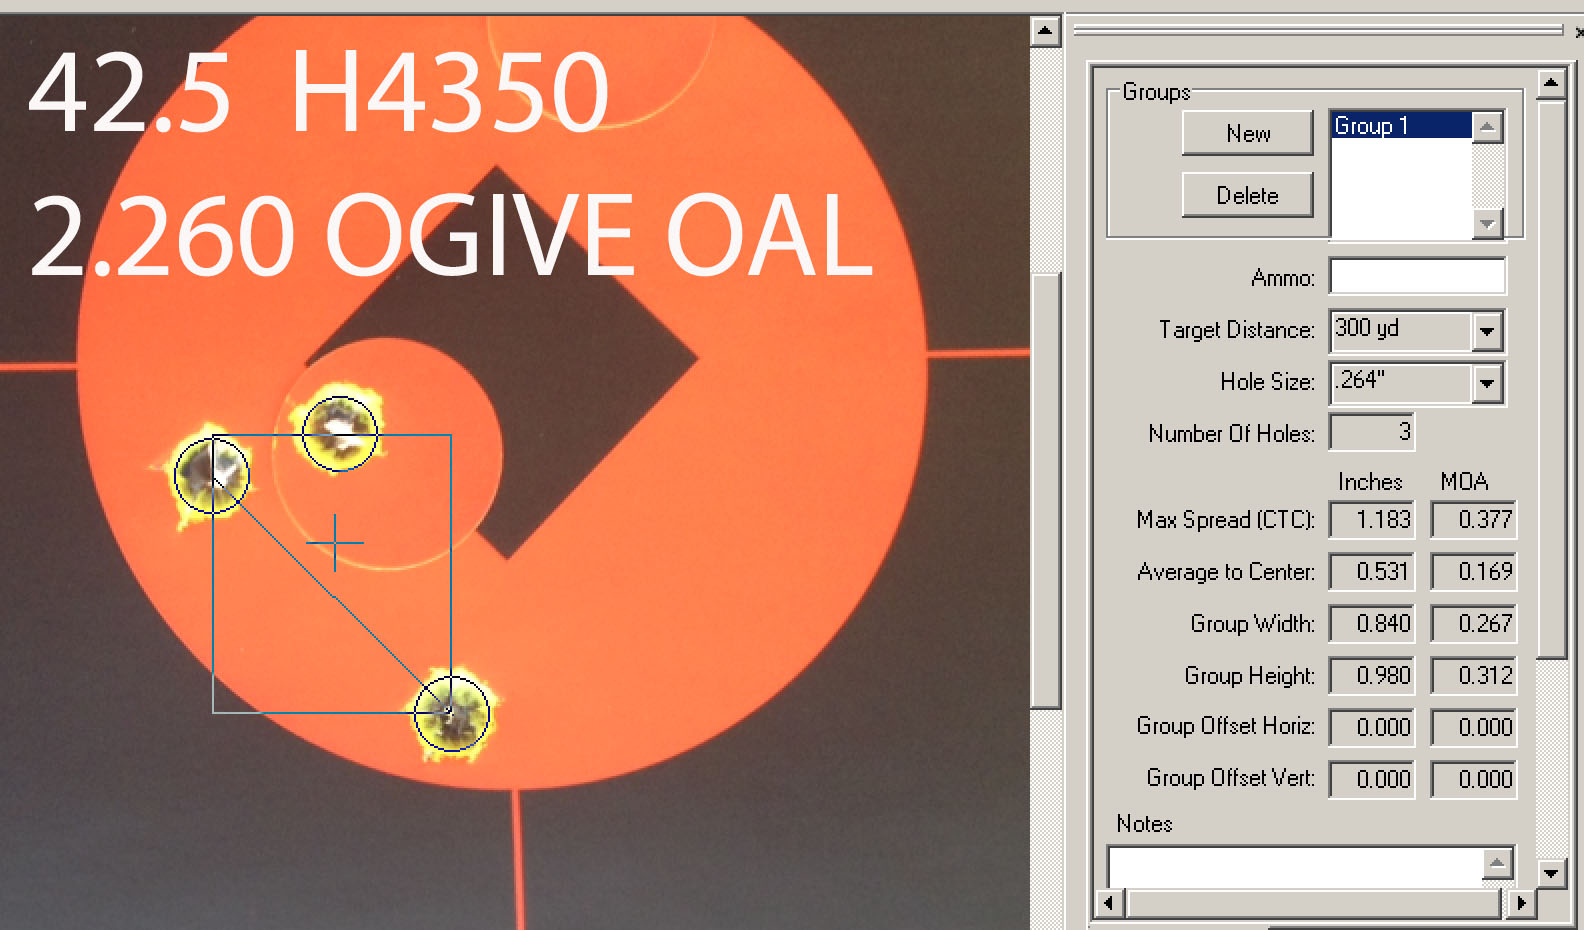Click the upper-center bullet hole marker
This screenshot has width=1584, height=930.
(x=340, y=433)
